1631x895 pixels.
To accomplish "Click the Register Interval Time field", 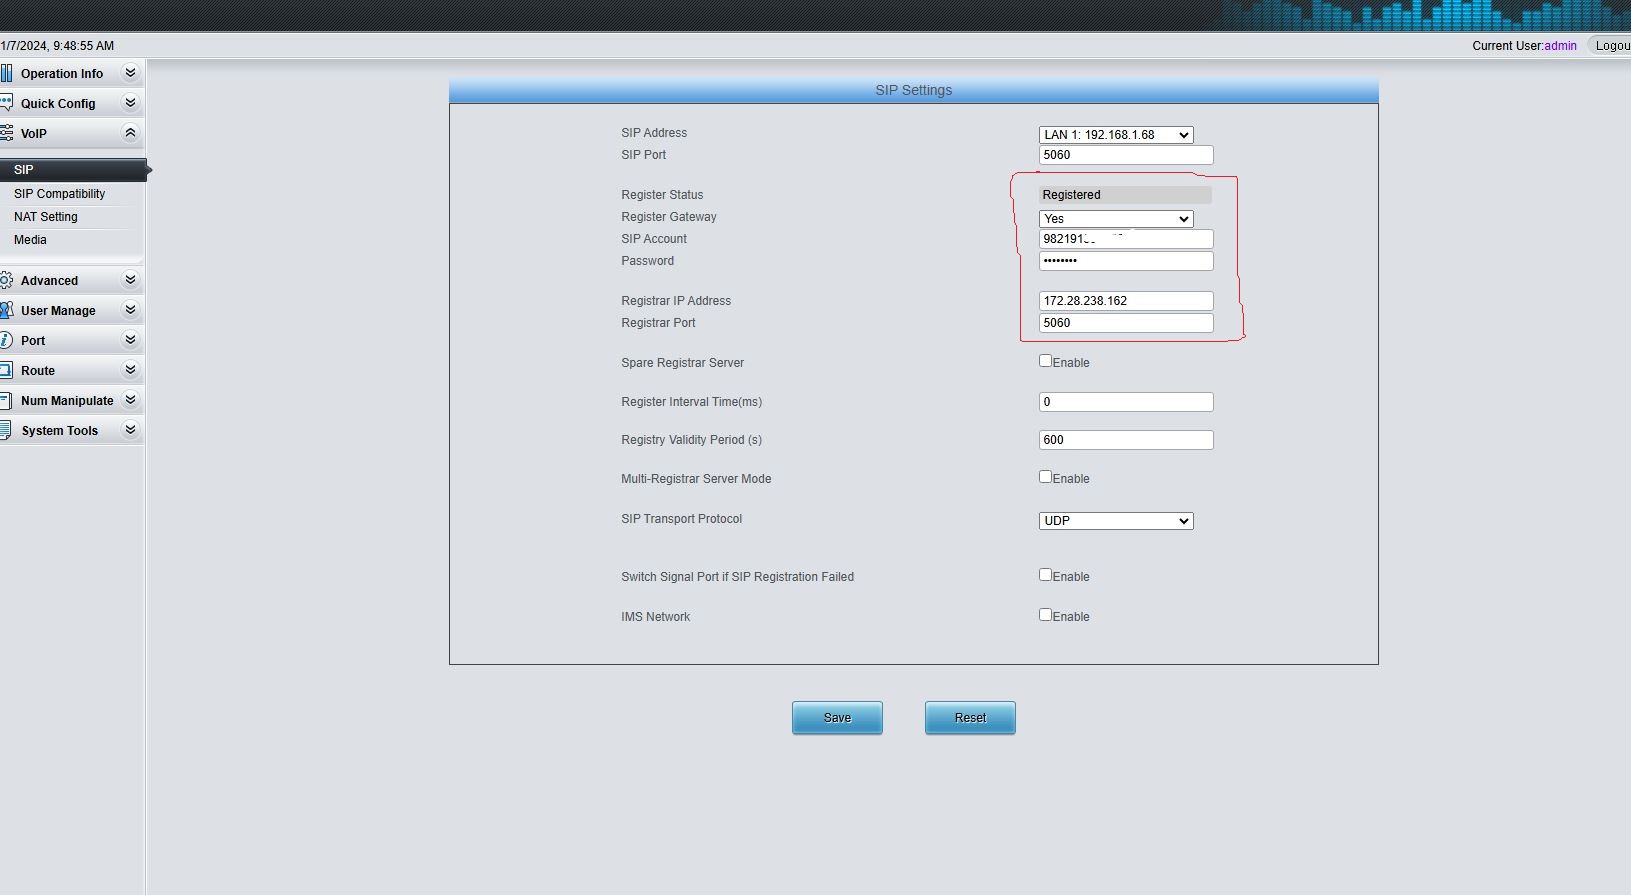I will [1126, 402].
